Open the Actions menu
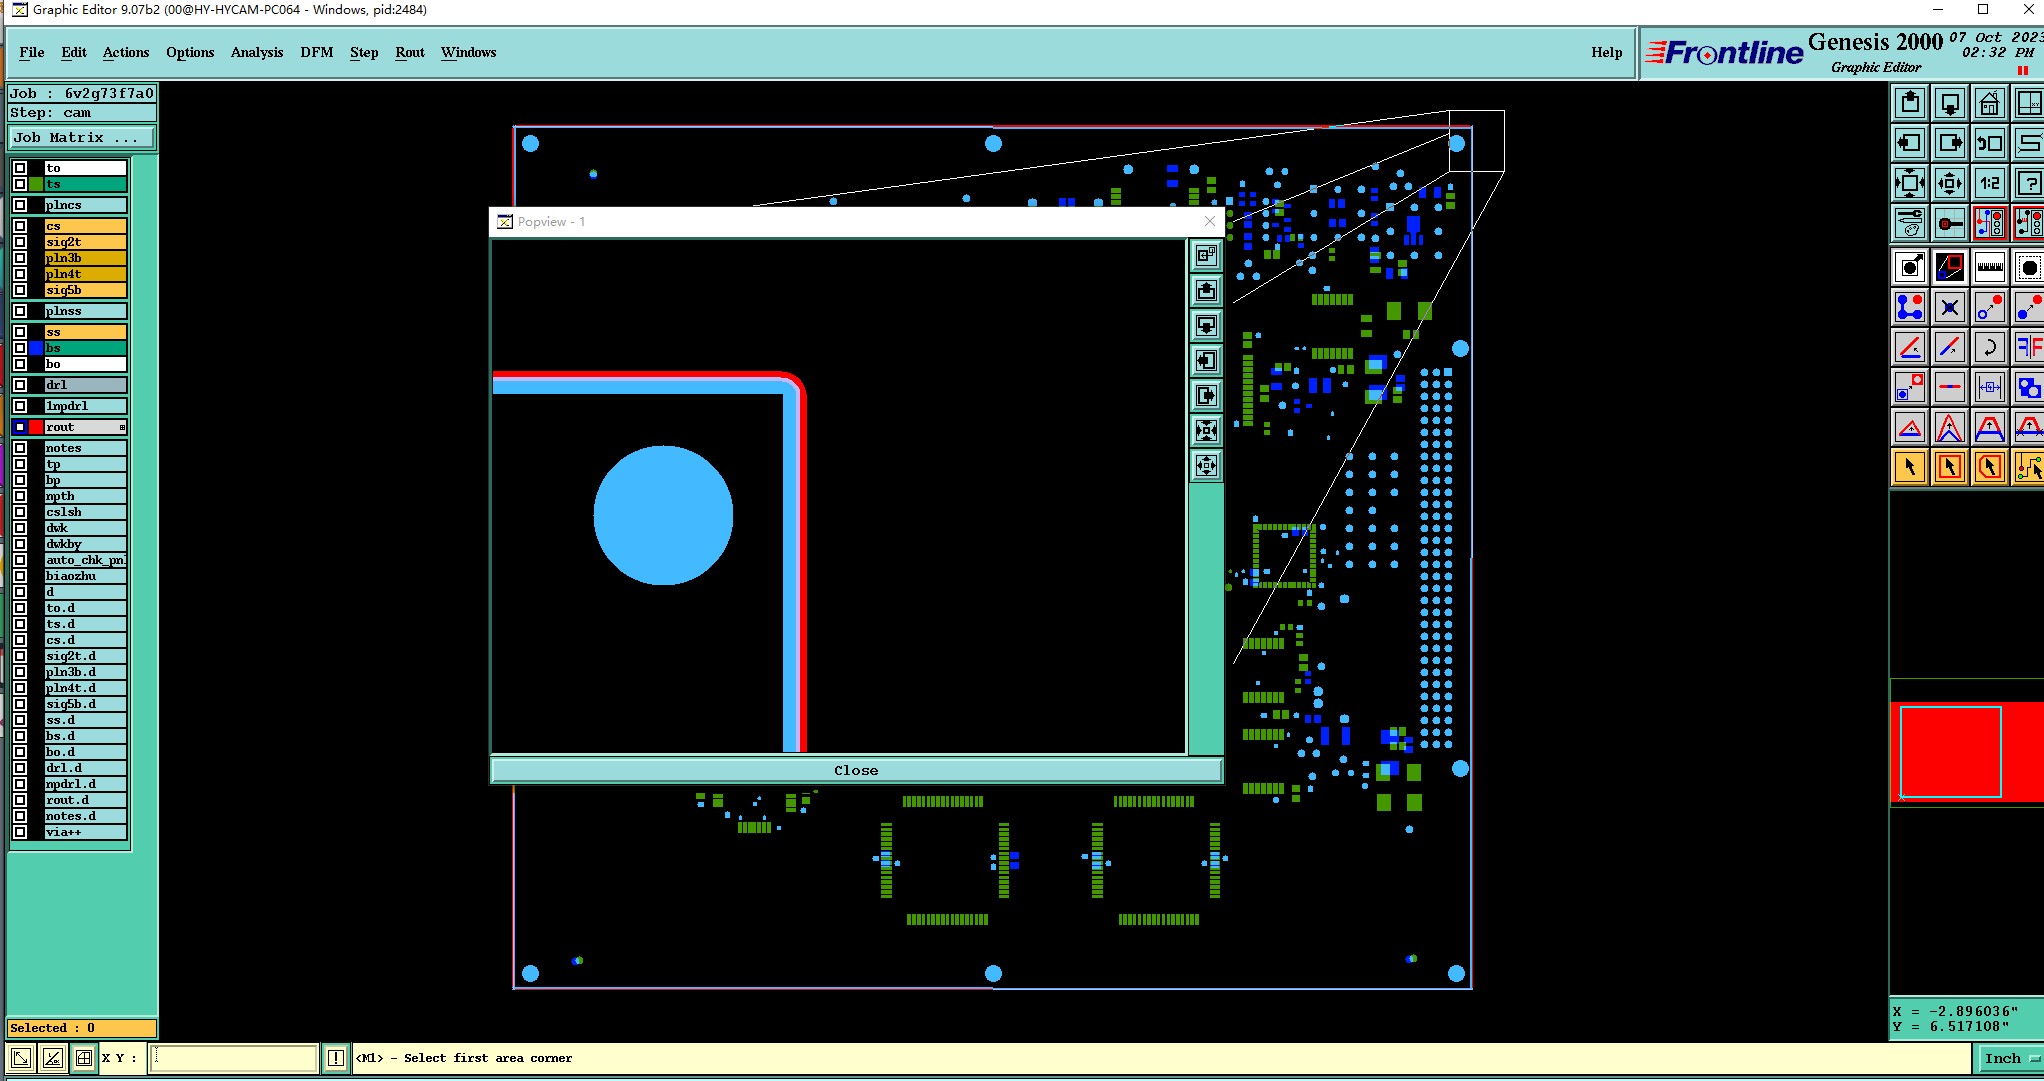2044x1081 pixels. coord(126,52)
